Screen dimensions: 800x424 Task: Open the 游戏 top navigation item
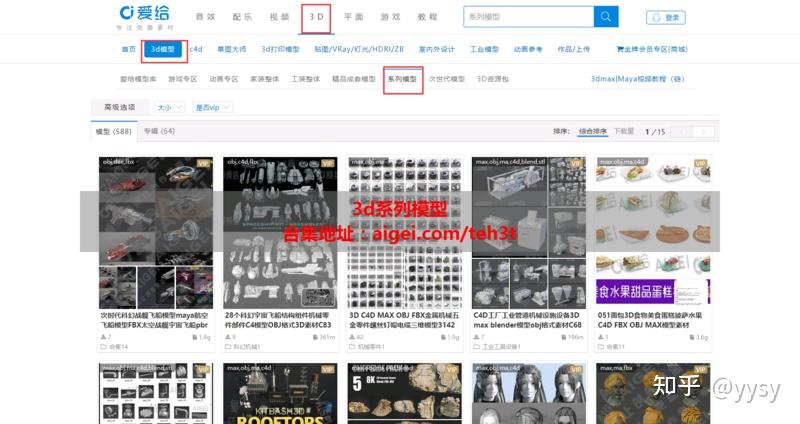click(390, 17)
